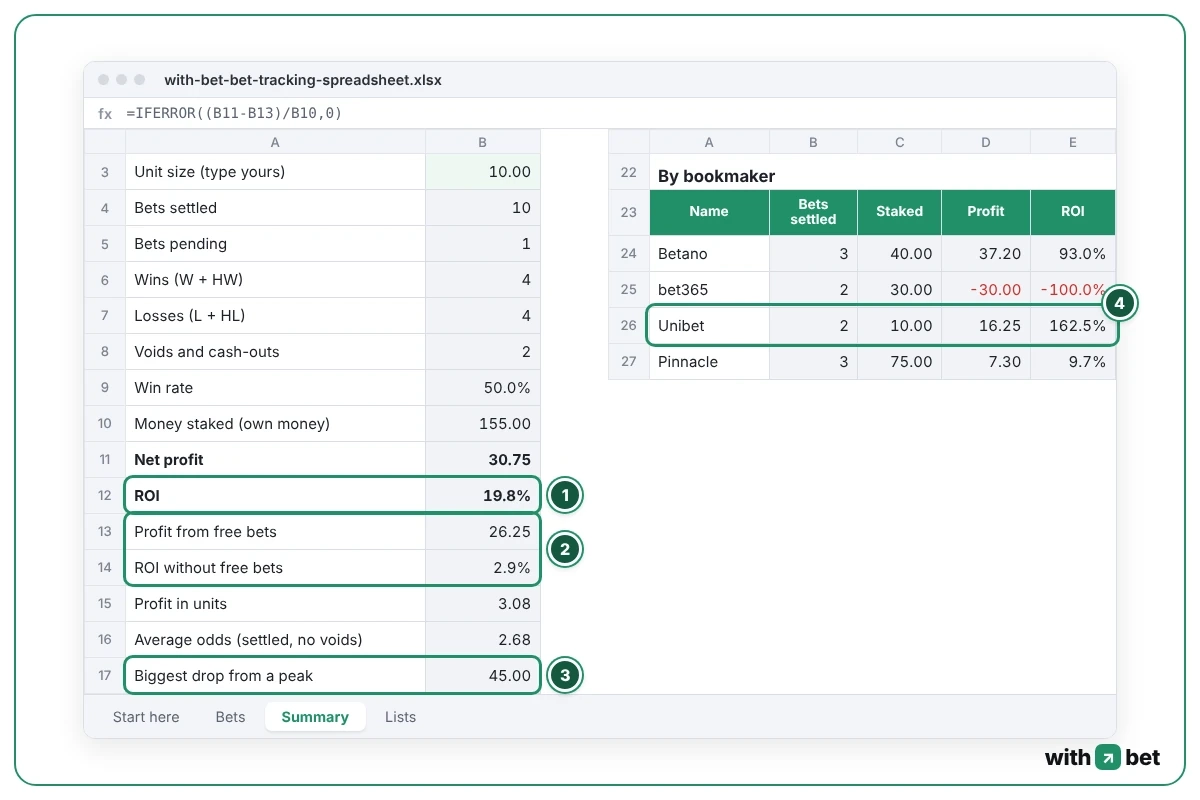Select the 26.25 free bets profit cell
The height and width of the screenshot is (800, 1200).
(483, 532)
